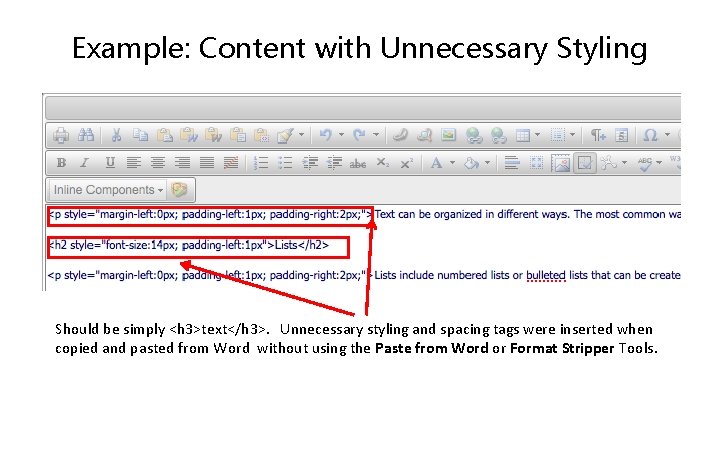Toggle Superscript formatting
Screen dimensions: 720x450
(x=406, y=163)
